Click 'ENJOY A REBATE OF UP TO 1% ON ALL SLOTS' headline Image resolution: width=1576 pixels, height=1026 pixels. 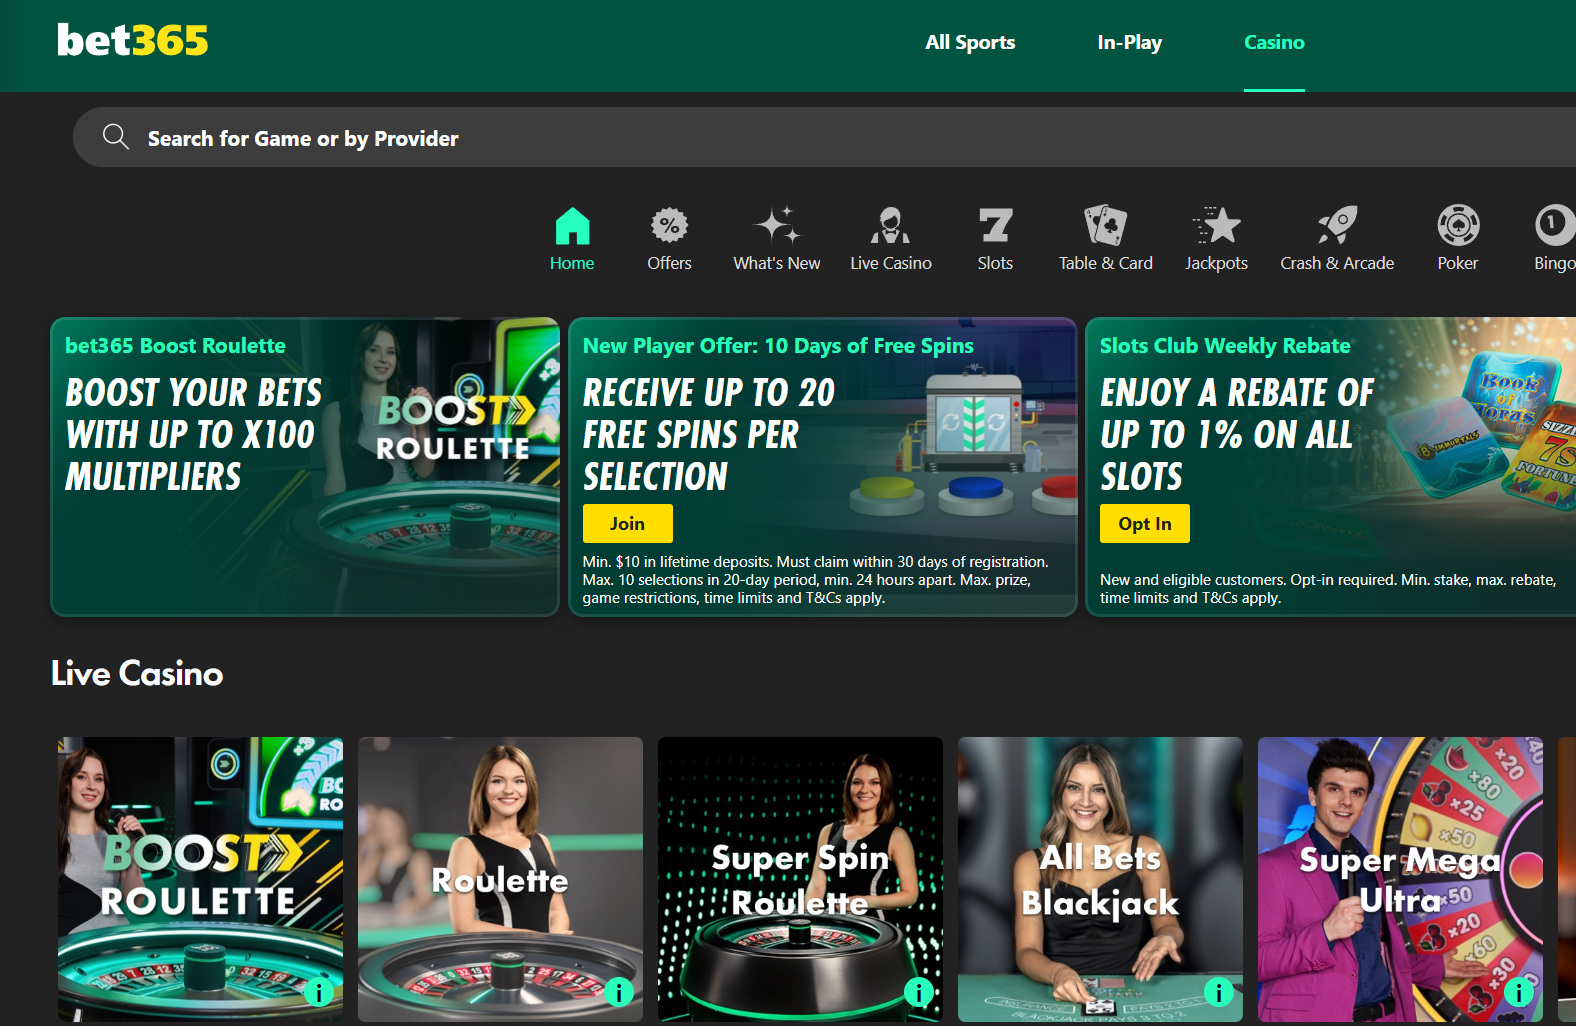[x=1237, y=434]
